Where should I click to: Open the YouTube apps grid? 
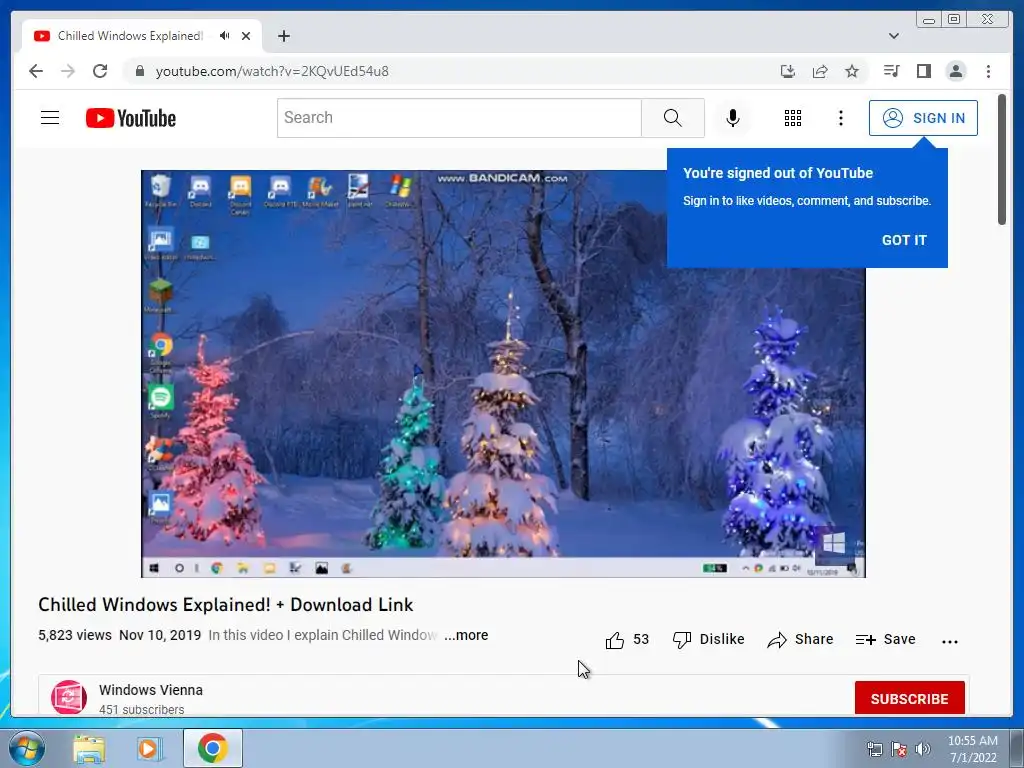(793, 118)
